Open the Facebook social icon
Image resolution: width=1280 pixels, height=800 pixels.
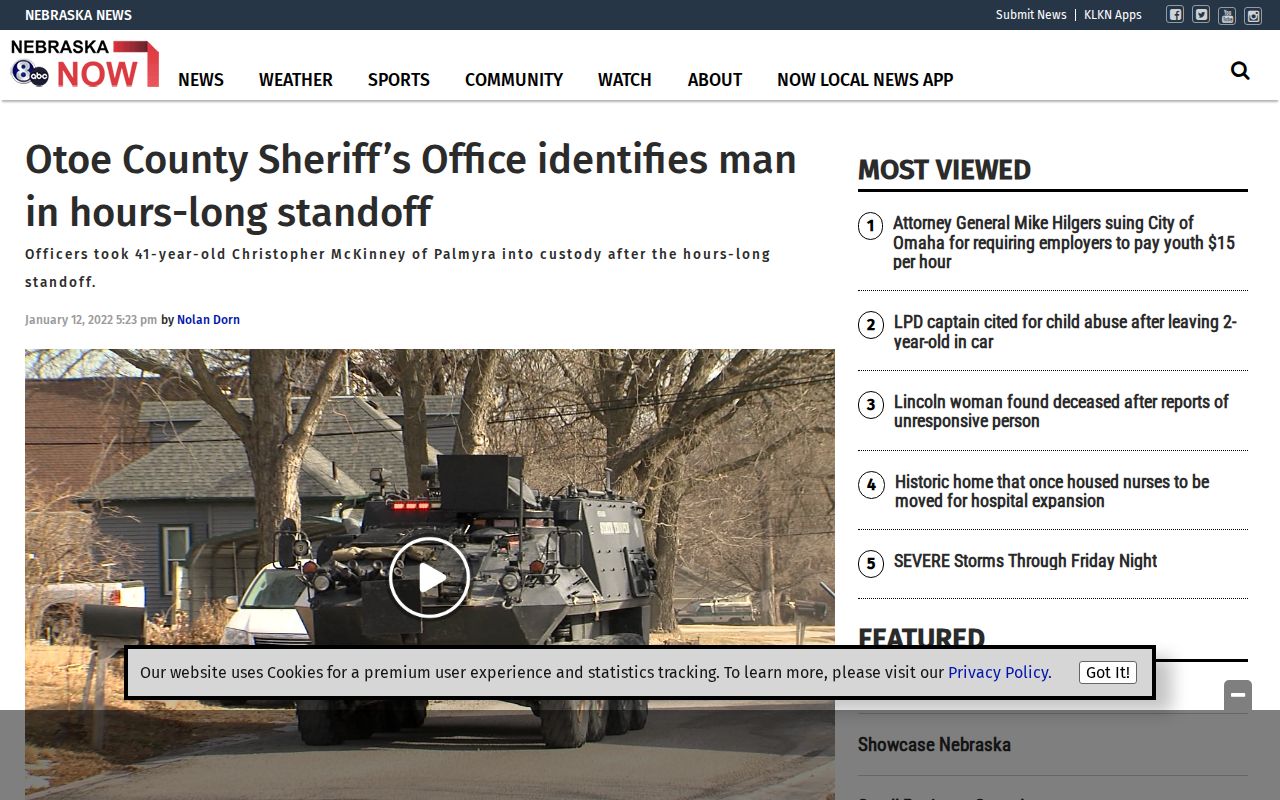[x=1175, y=15]
